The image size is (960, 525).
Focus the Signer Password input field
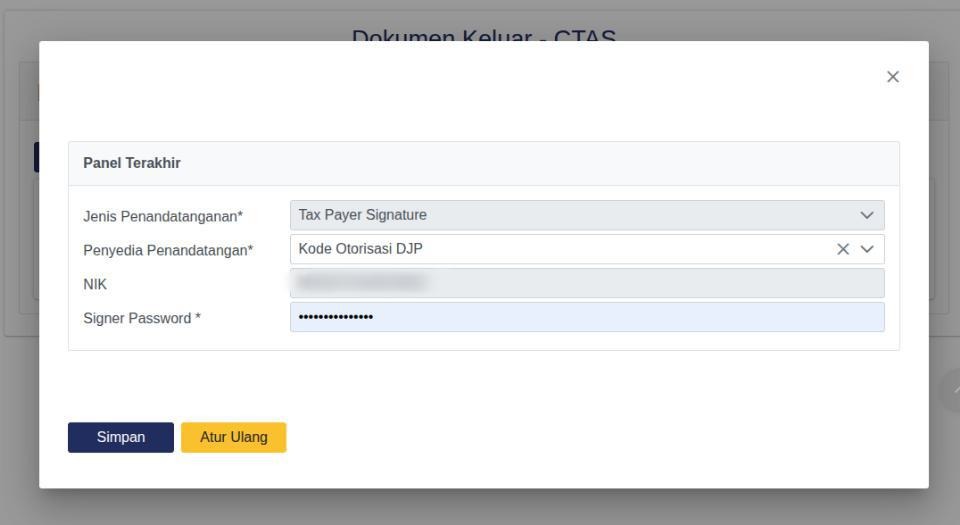(x=587, y=317)
